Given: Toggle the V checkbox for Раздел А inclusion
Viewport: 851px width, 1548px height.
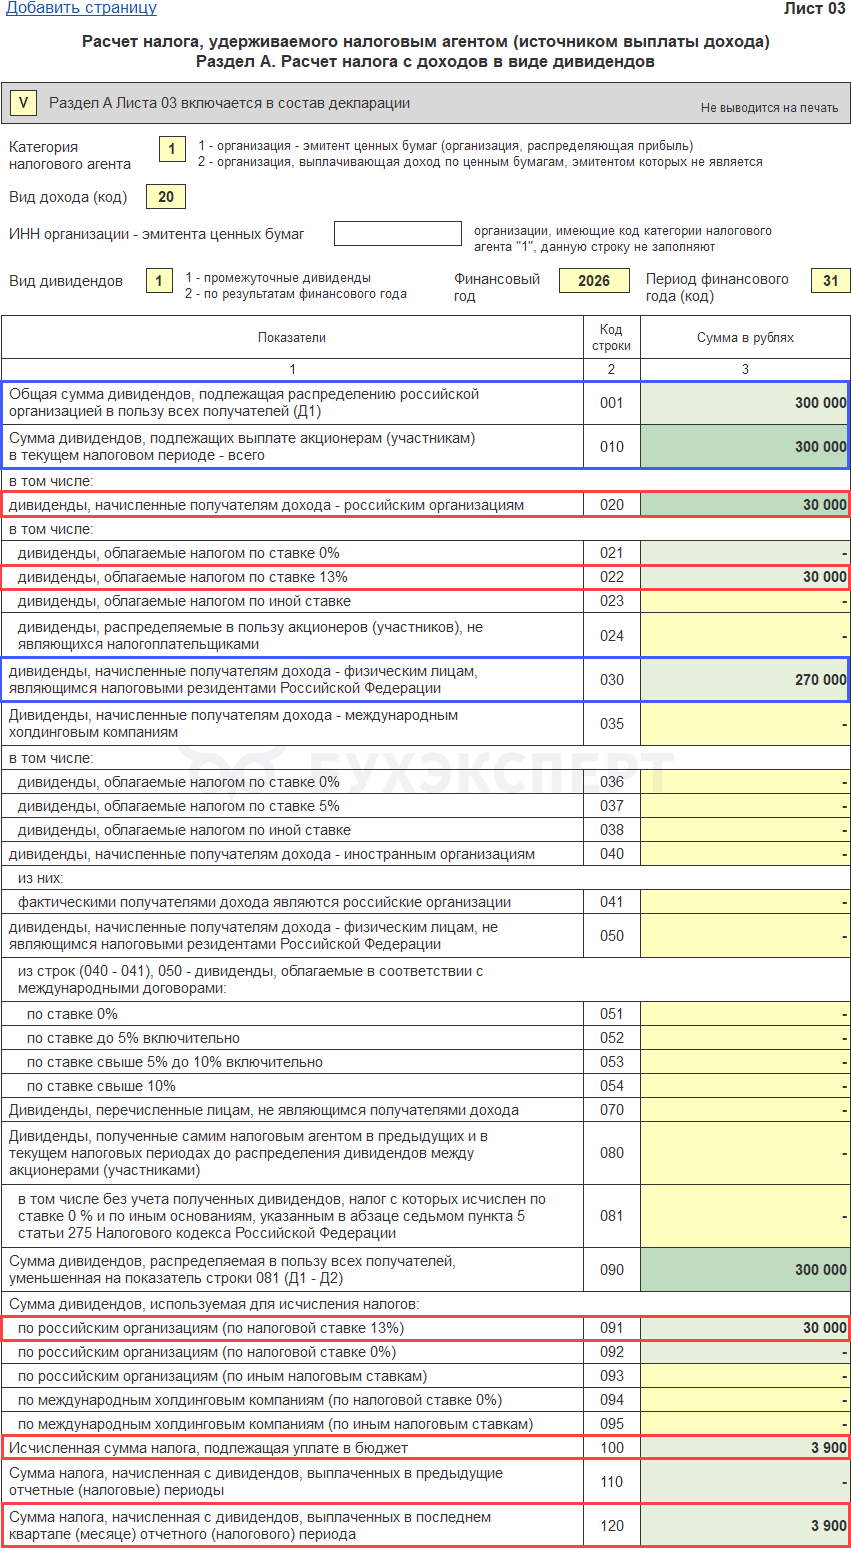Looking at the screenshot, I should (23, 103).
